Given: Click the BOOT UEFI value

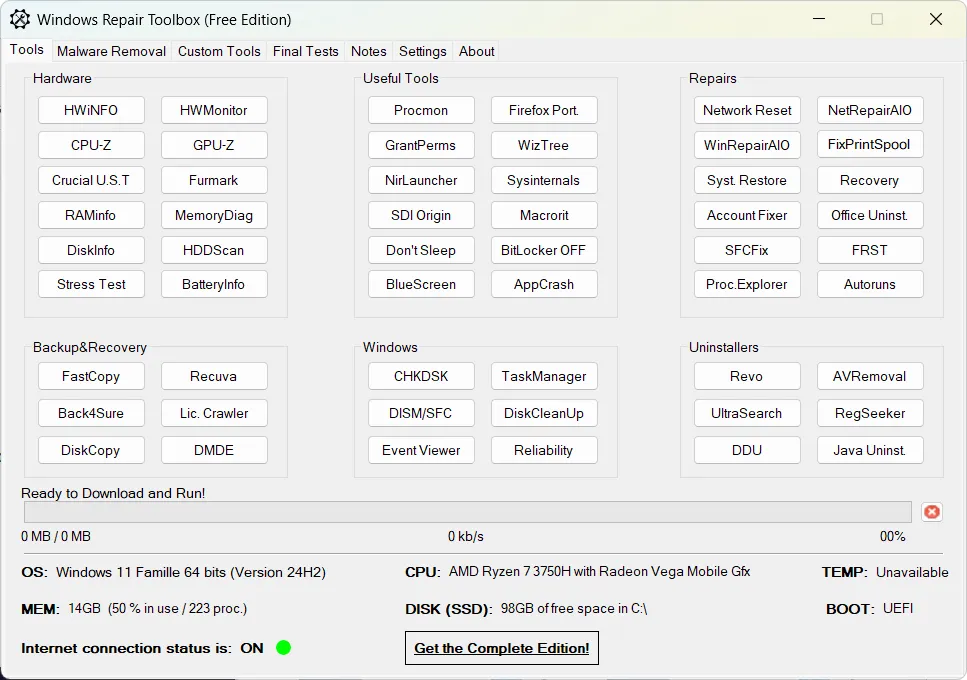Looking at the screenshot, I should tap(898, 608).
